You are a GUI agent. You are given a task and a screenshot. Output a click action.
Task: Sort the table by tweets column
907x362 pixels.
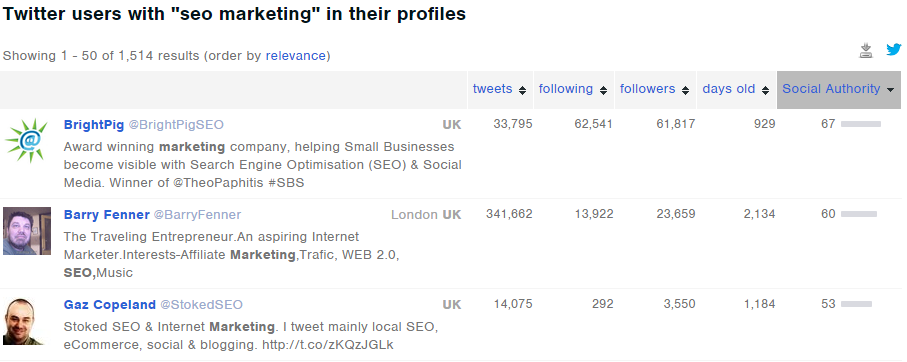click(x=492, y=88)
